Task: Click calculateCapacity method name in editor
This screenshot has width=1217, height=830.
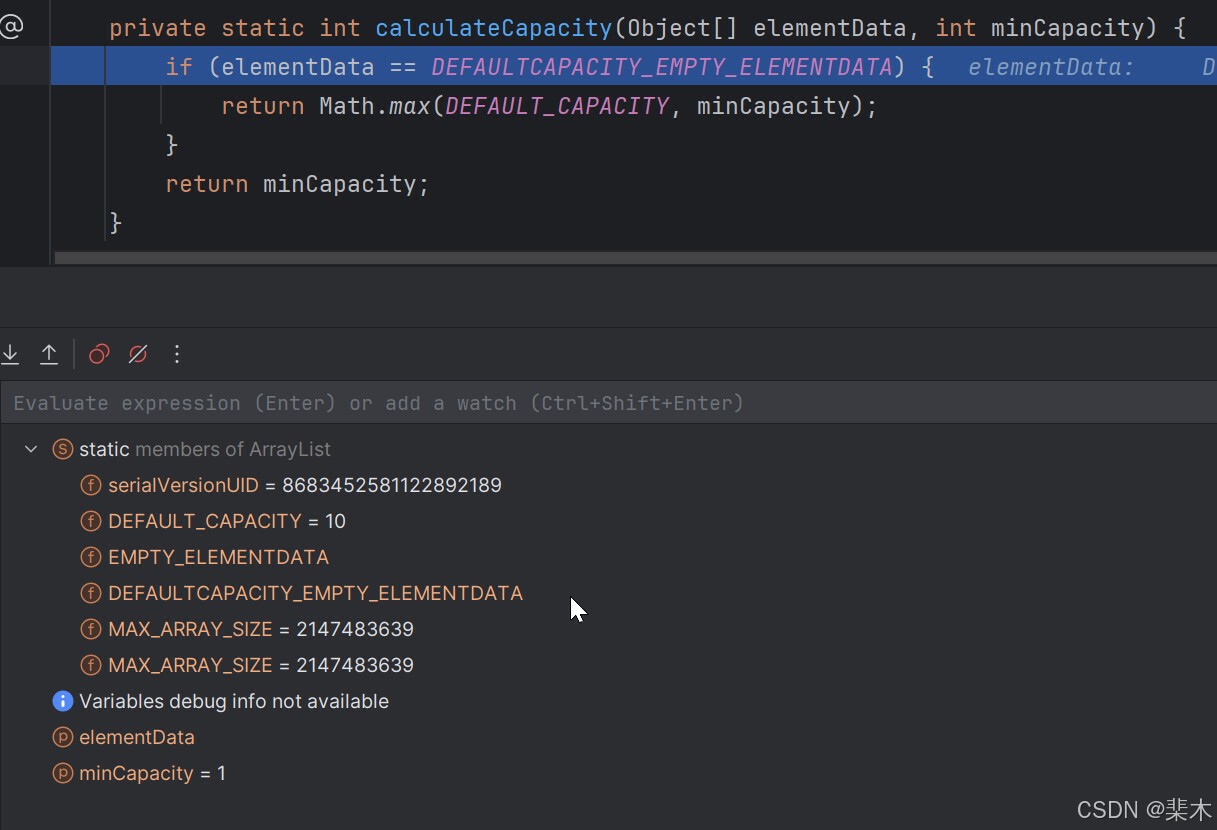Action: pyautogui.click(x=494, y=28)
